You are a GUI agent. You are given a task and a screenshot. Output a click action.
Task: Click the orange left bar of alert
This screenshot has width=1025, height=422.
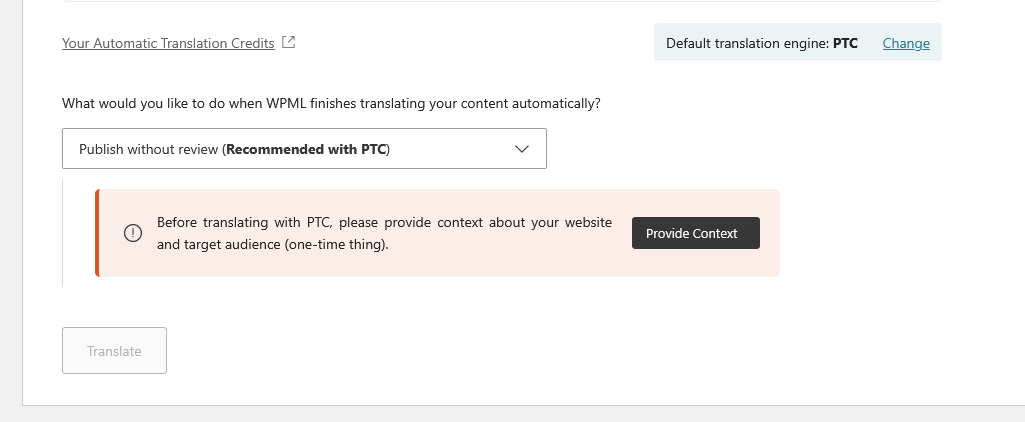click(x=97, y=233)
